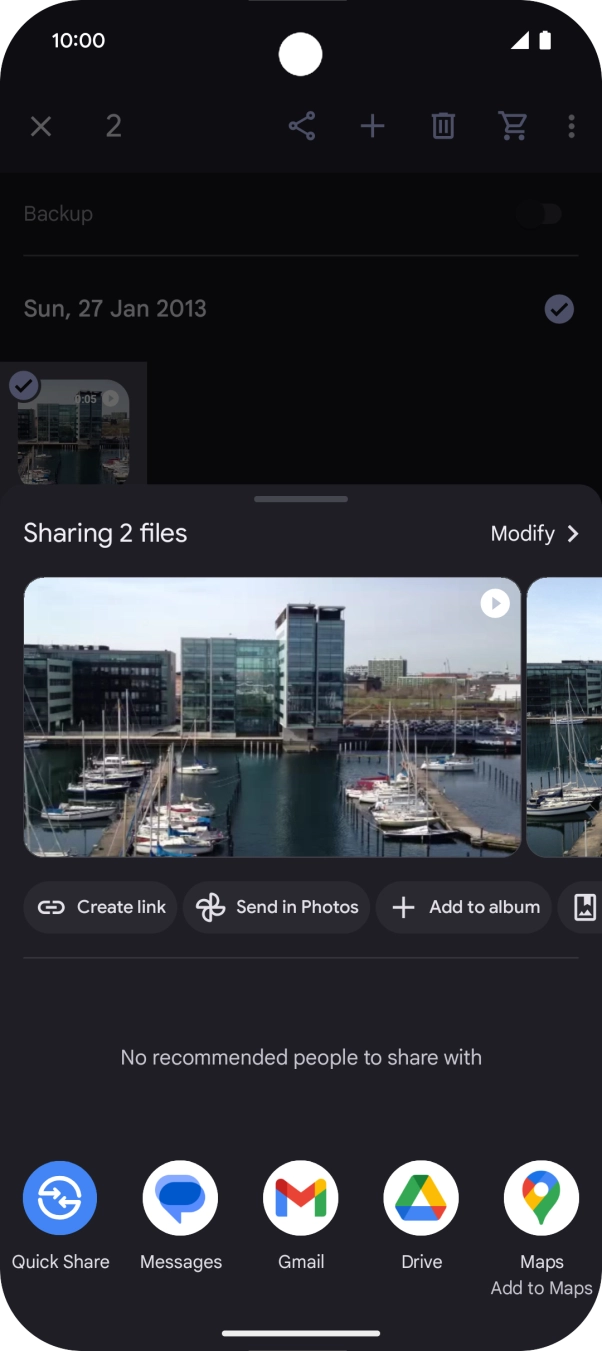Uncheck the Sun, 27 Jan 2013 date checkmark
Image resolution: width=602 pixels, height=1351 pixels.
tap(559, 309)
